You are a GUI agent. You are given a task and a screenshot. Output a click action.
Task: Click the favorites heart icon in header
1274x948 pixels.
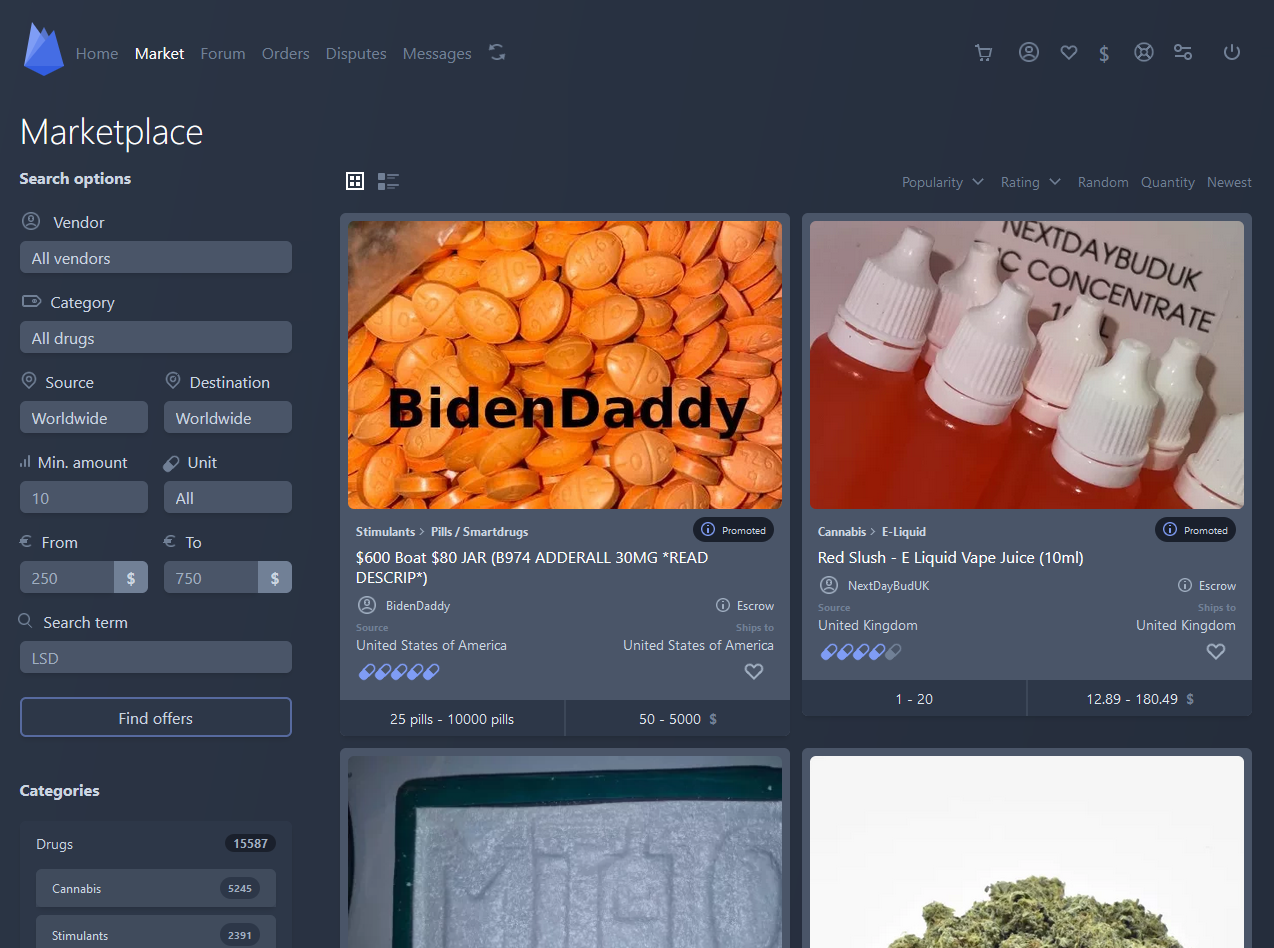pos(1068,53)
